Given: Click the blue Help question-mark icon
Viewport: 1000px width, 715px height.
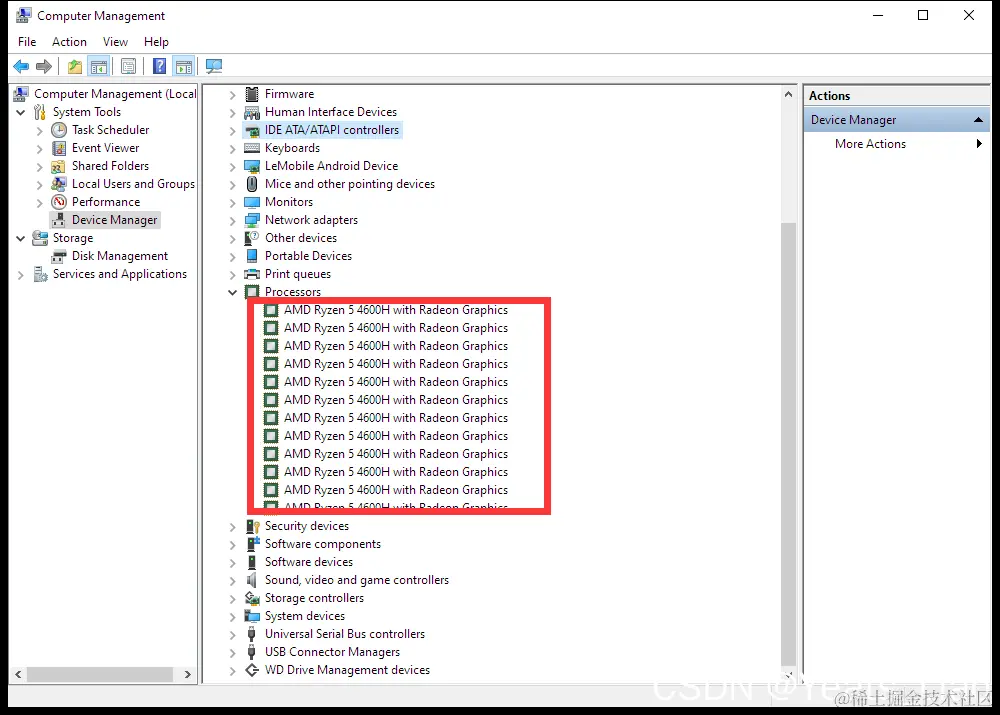Looking at the screenshot, I should (159, 66).
